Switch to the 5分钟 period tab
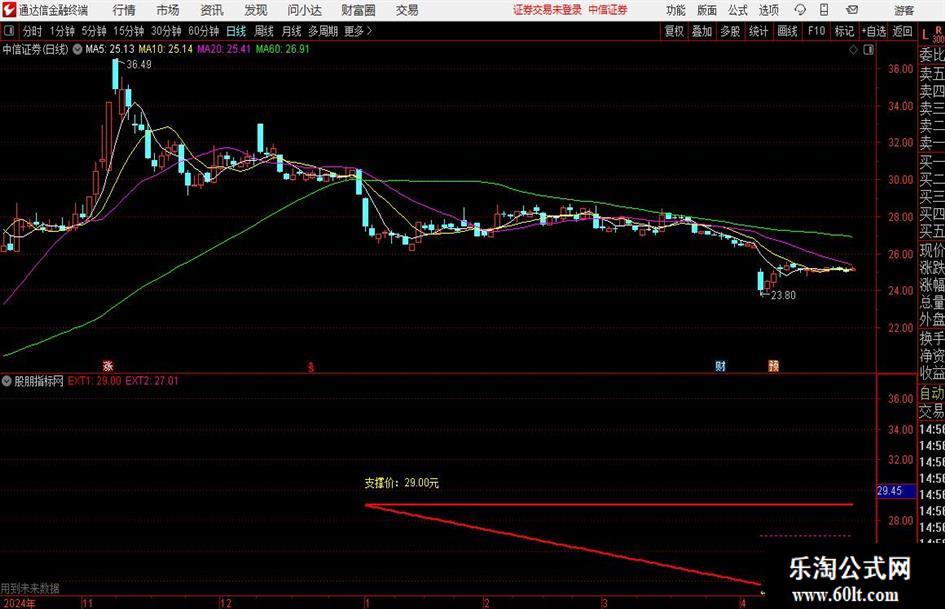Screen dimensions: 945x609 point(93,31)
